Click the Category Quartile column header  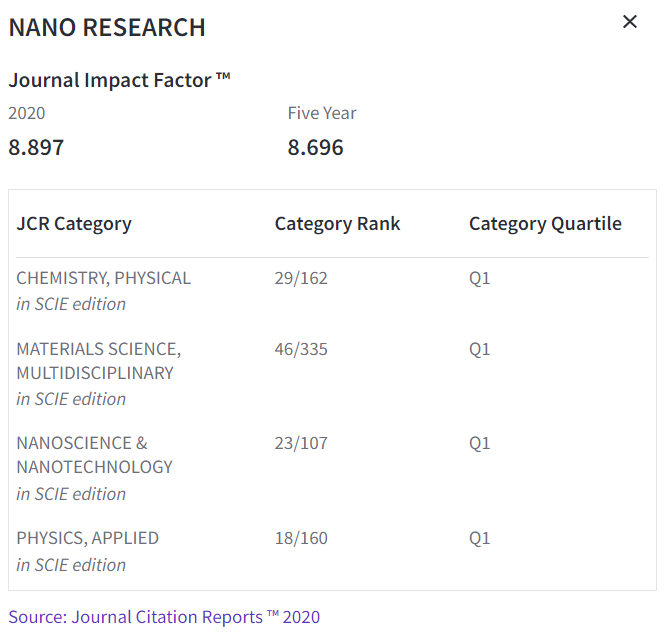click(545, 224)
